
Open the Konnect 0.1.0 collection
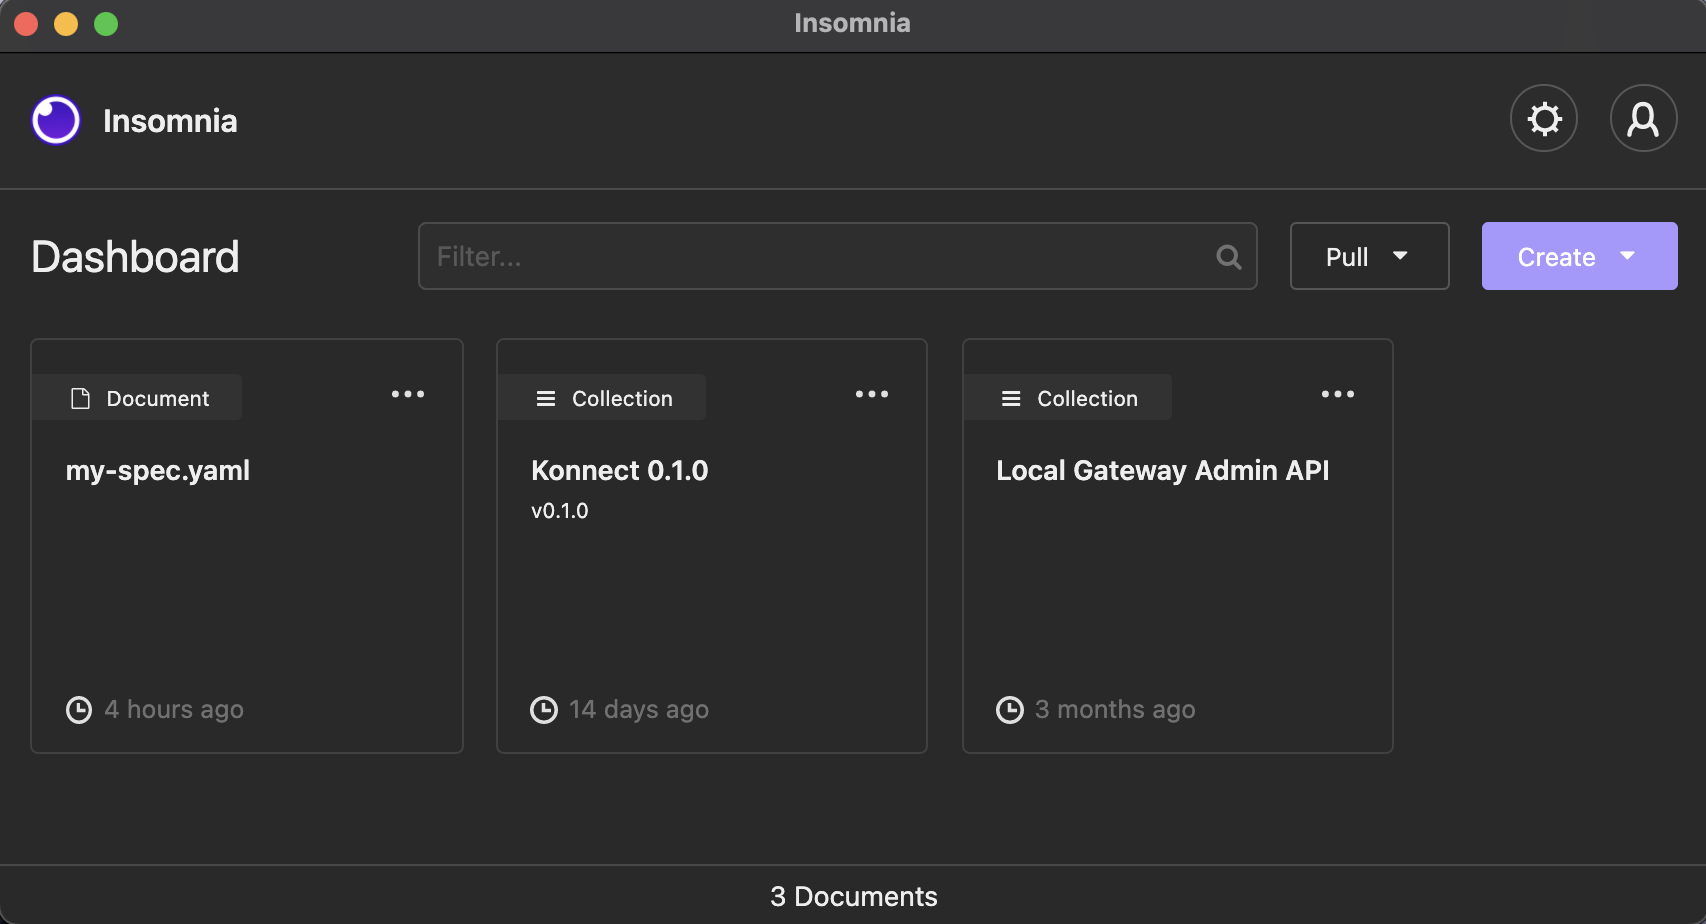point(712,546)
